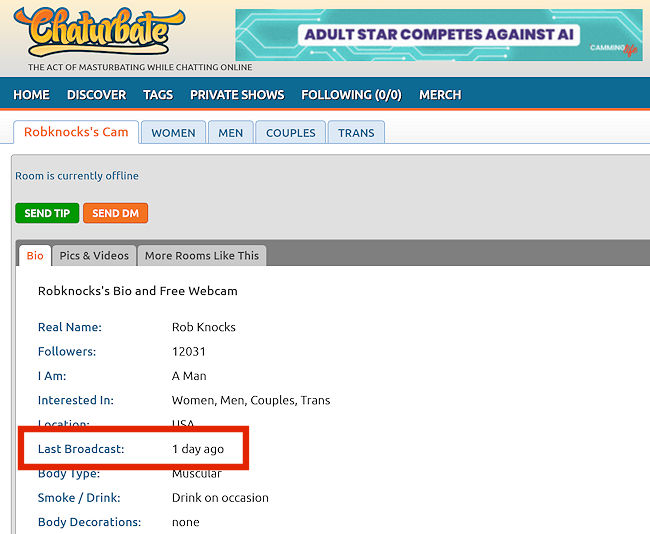Click the 'A Man' value

[189, 376]
